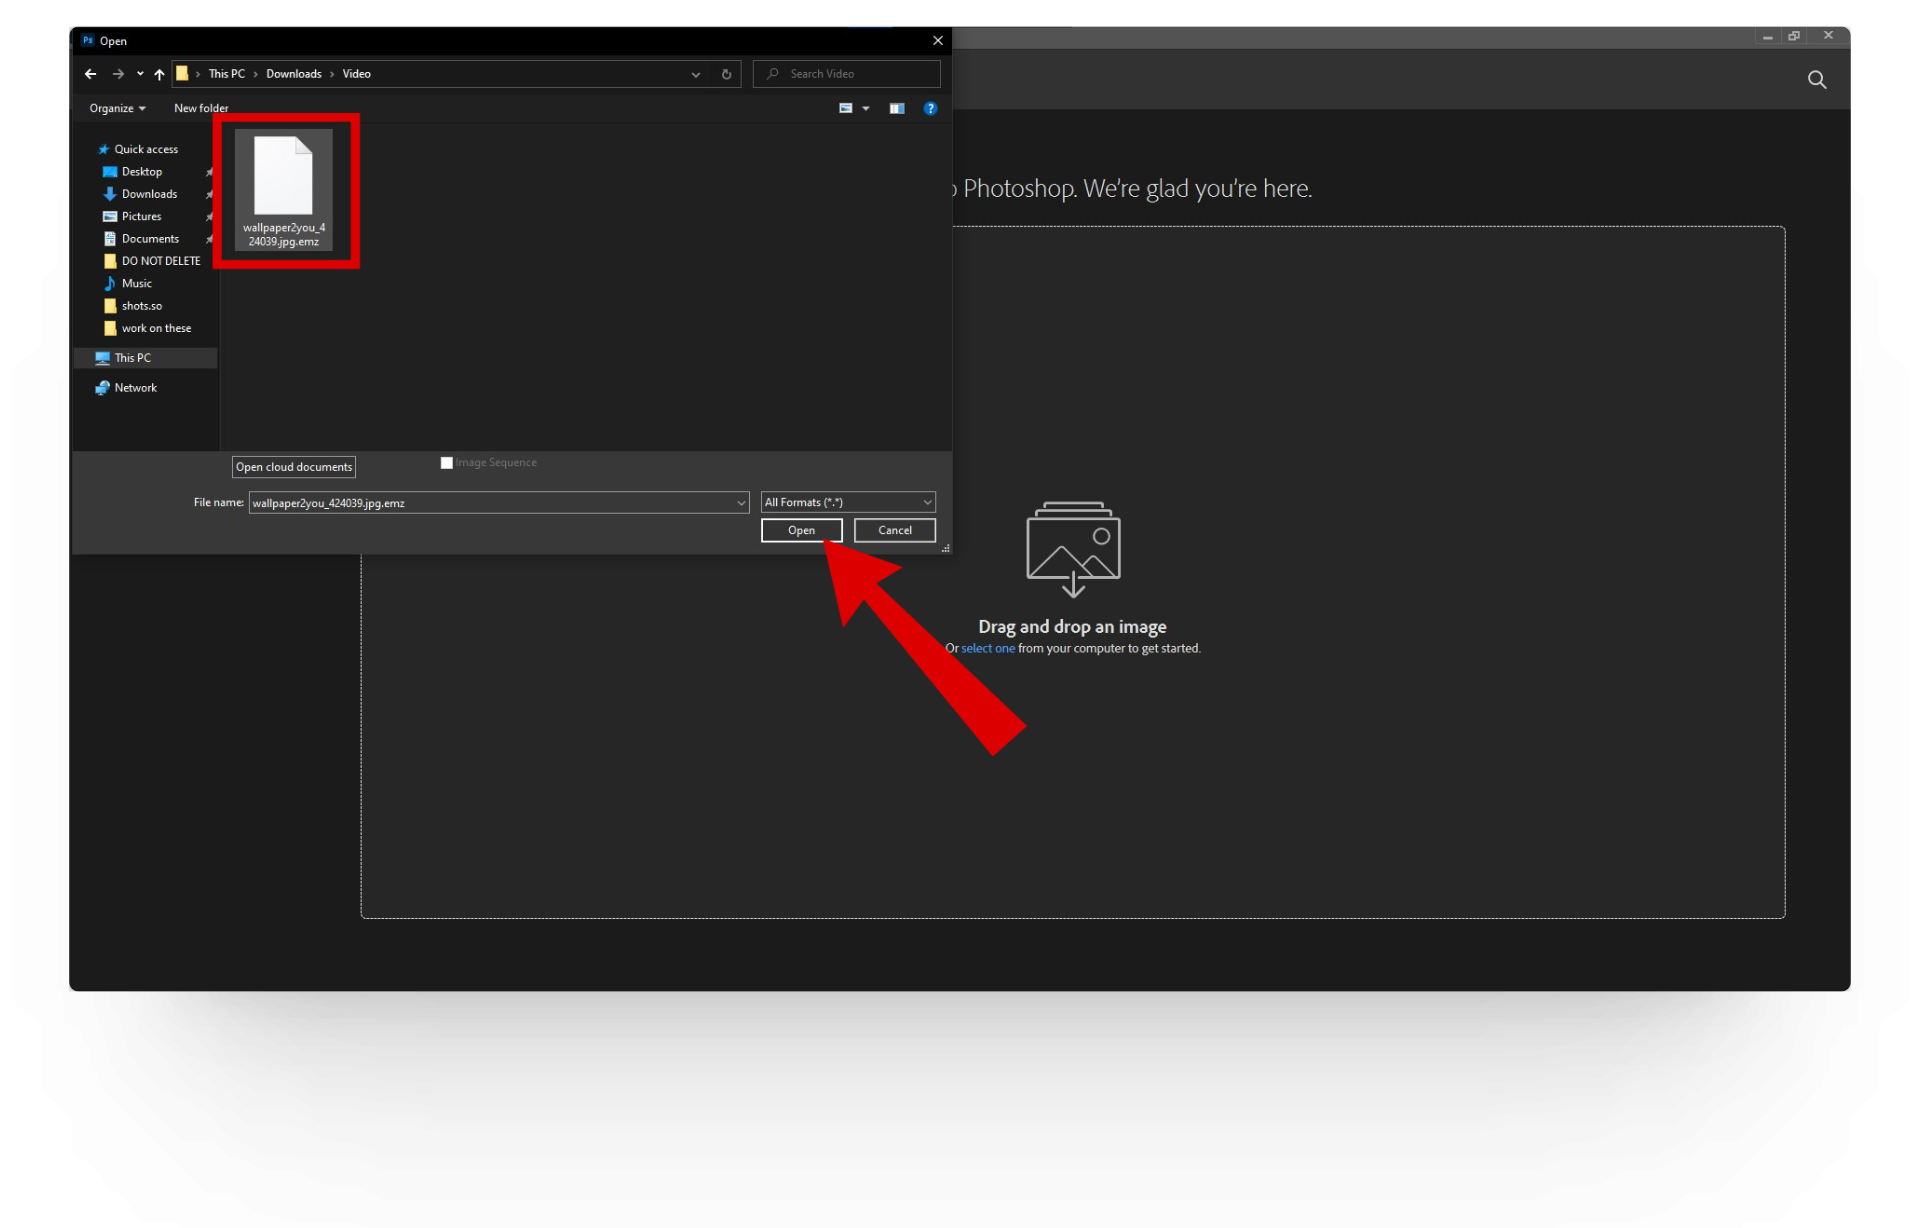Refresh the Video folder listing
Screen dimensions: 1920x1228
(x=726, y=74)
